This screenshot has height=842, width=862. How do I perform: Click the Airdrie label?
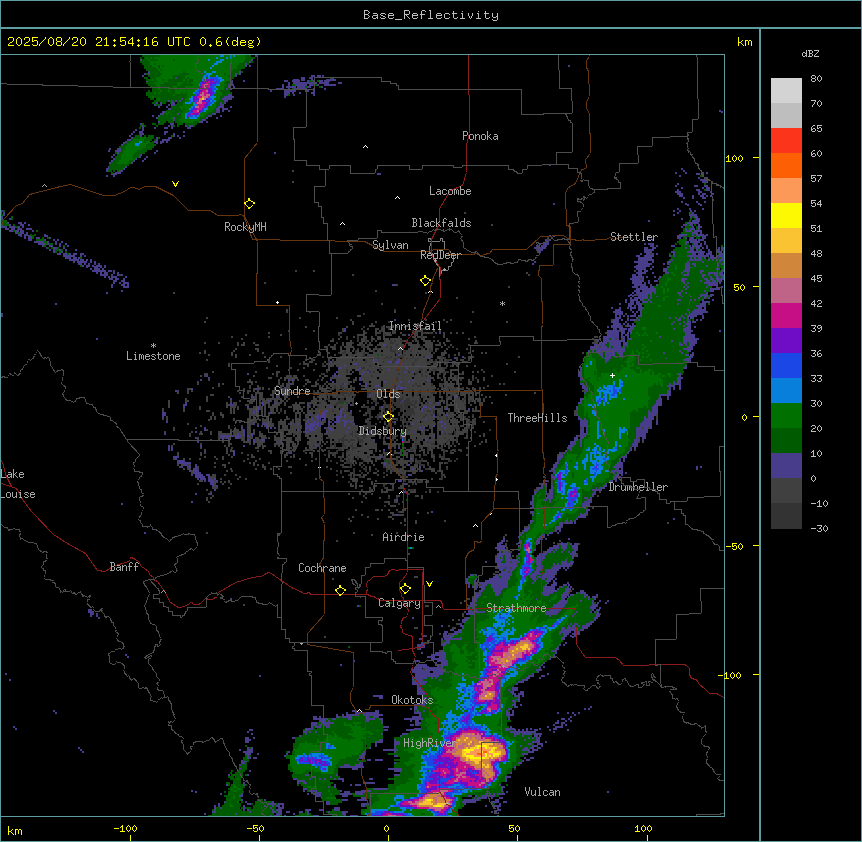(x=403, y=537)
